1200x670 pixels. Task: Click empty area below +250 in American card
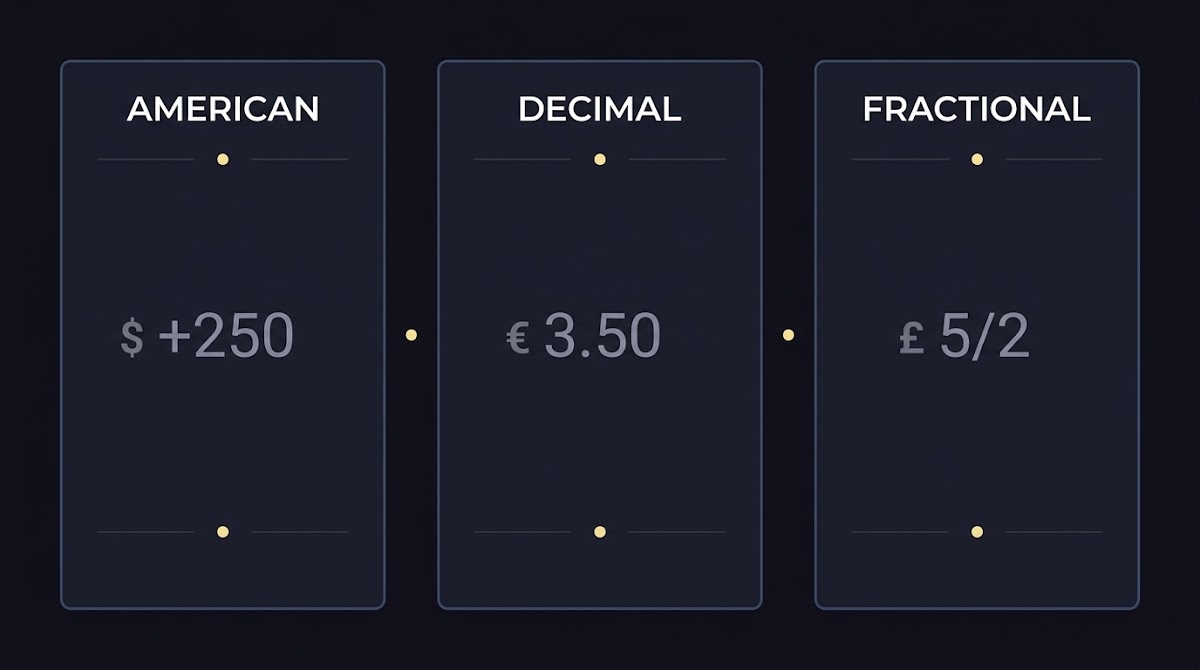(223, 440)
